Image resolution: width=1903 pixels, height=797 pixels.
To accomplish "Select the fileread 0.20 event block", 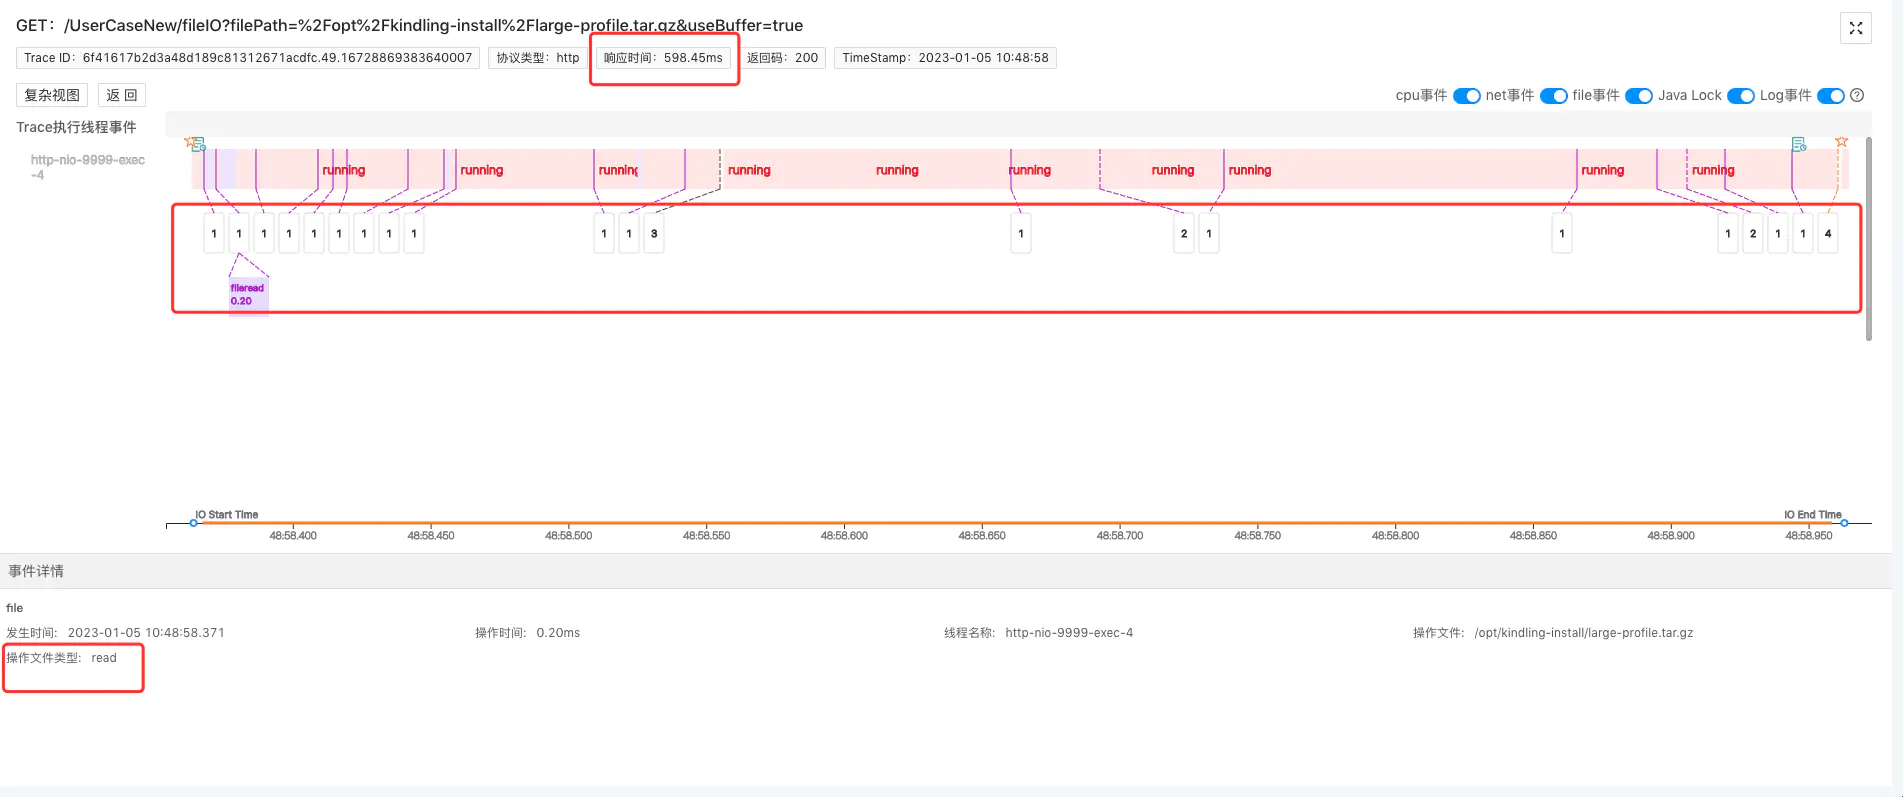I will [248, 295].
